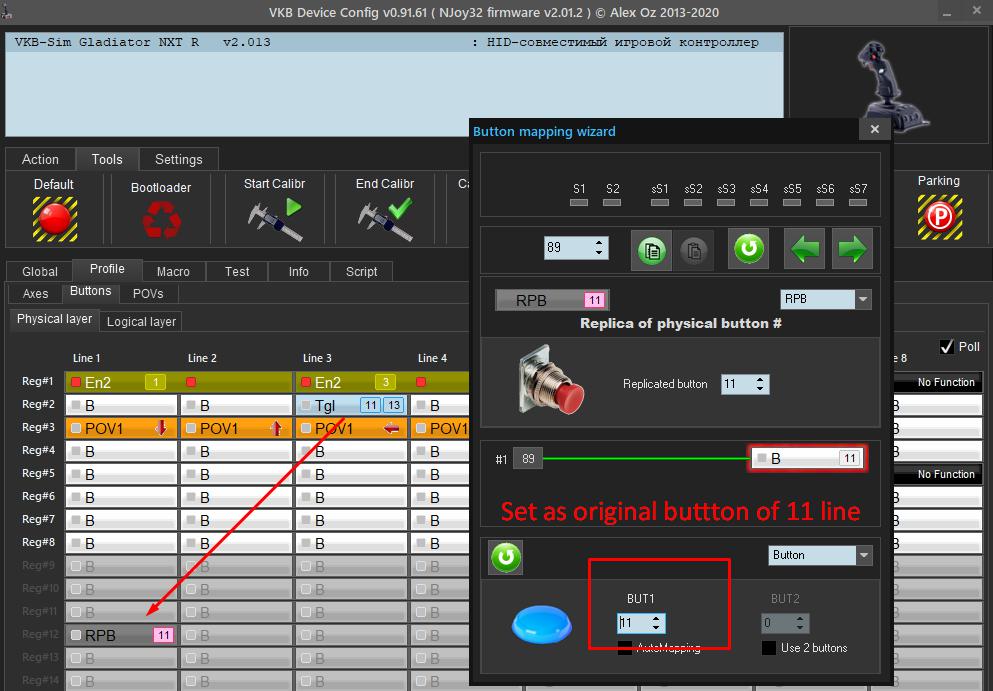This screenshot has width=993, height=691.
Task: Open the Global tab
Action: click(x=40, y=272)
